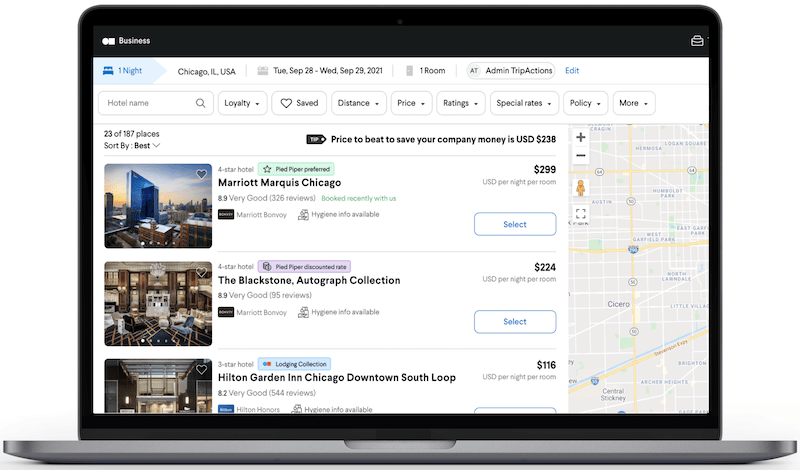Image resolution: width=800 pixels, height=470 pixels.
Task: Click the Pied Piper discounted rate badge
Action: (x=304, y=266)
